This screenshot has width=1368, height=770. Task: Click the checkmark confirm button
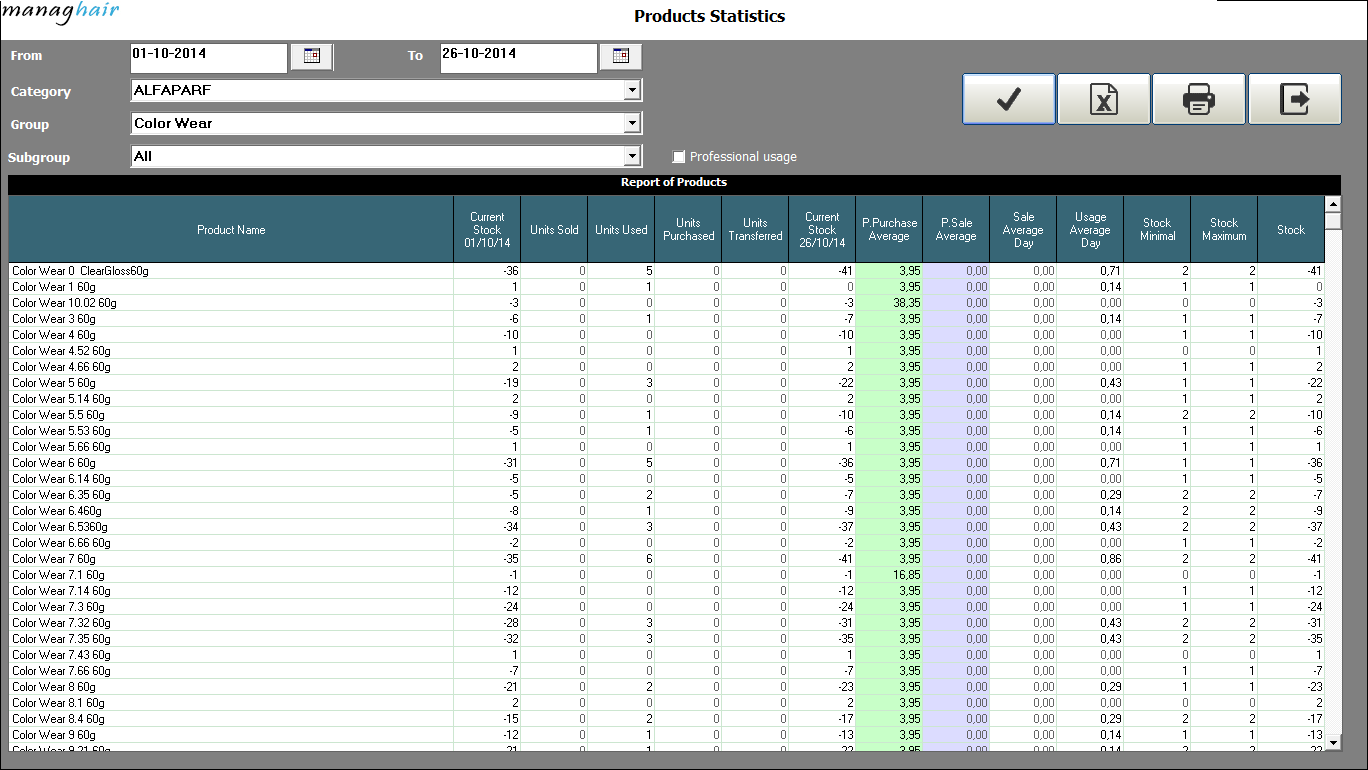tap(1008, 99)
